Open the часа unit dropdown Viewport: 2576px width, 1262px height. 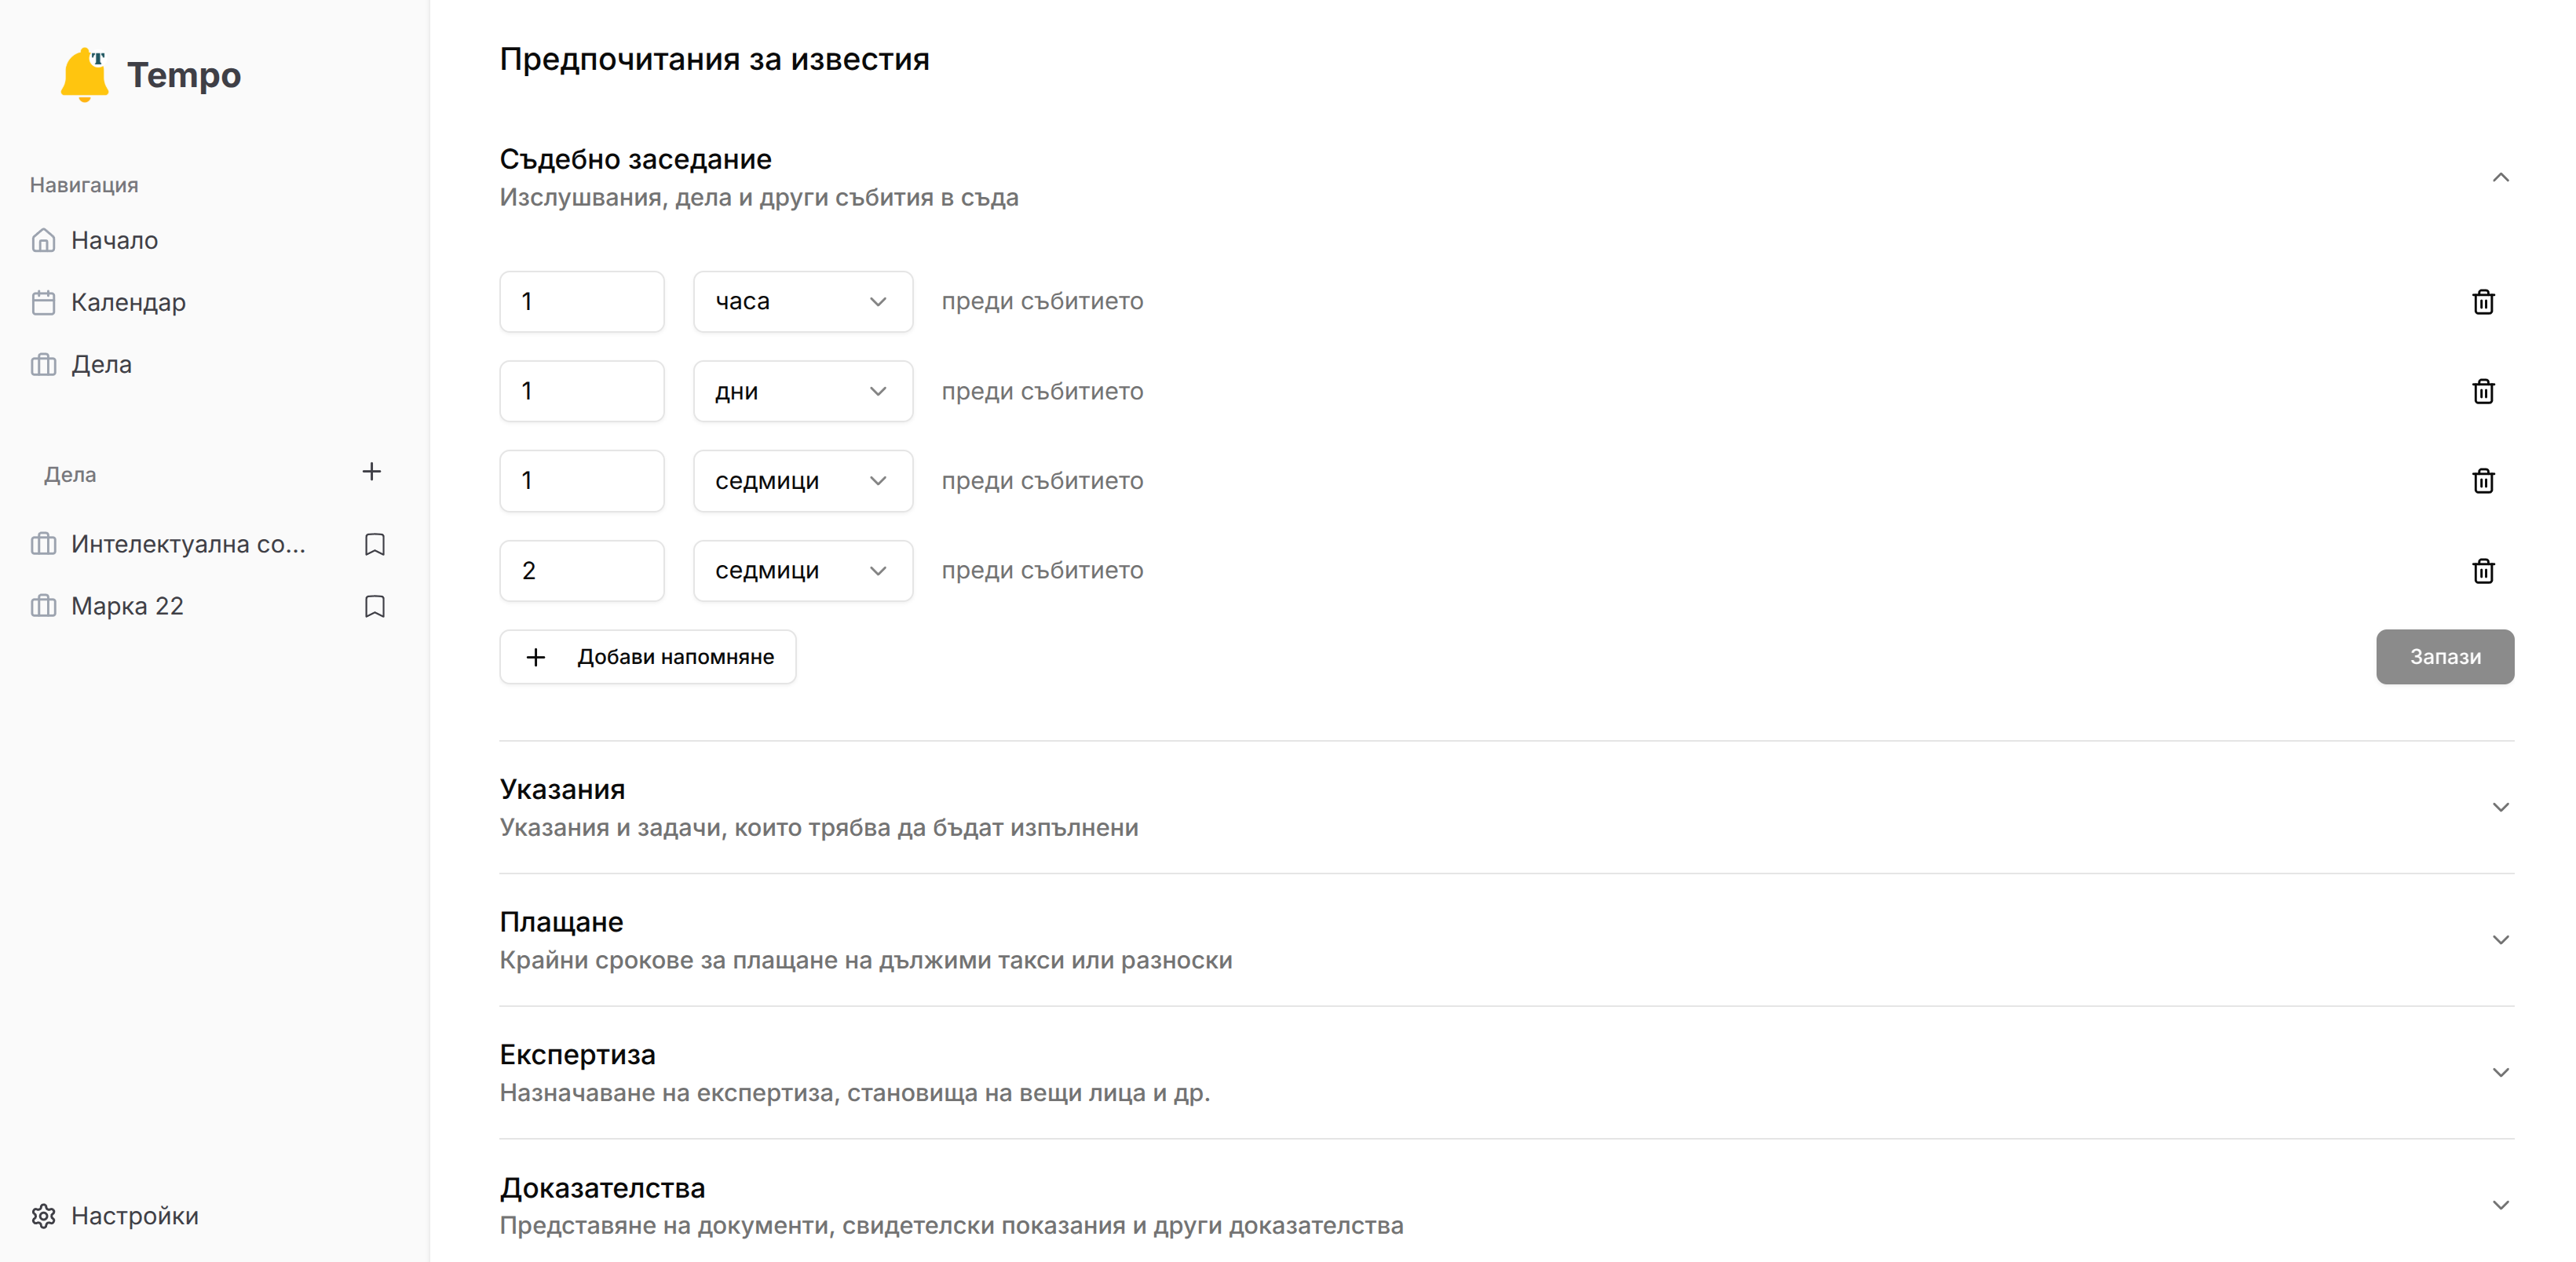[803, 301]
